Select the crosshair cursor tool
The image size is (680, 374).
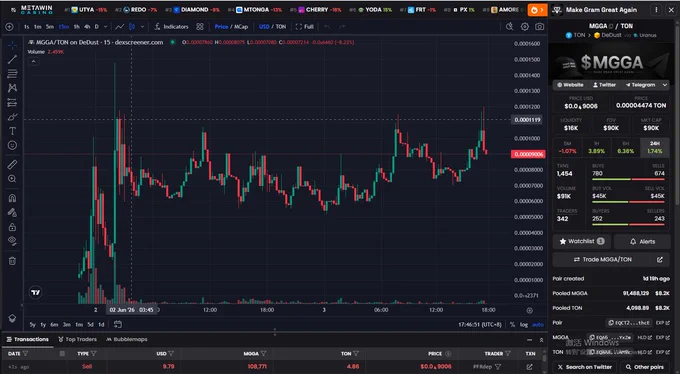tap(12, 45)
